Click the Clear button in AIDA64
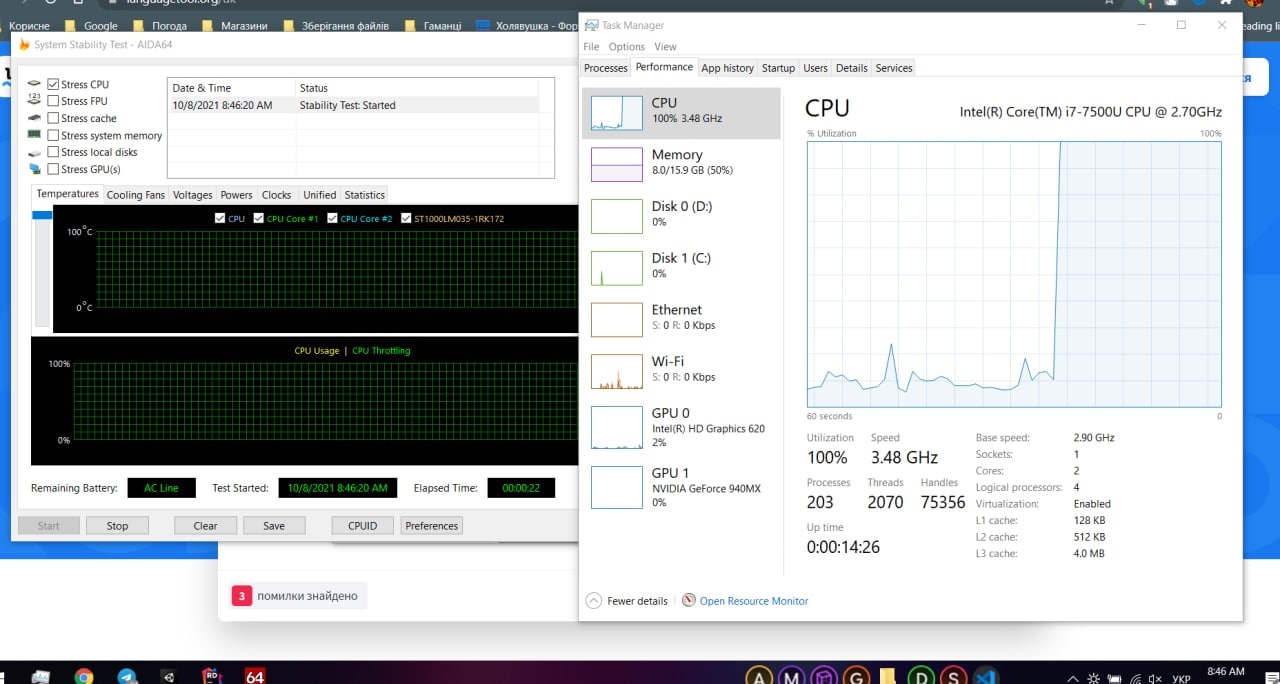The height and width of the screenshot is (684, 1280). tap(206, 525)
